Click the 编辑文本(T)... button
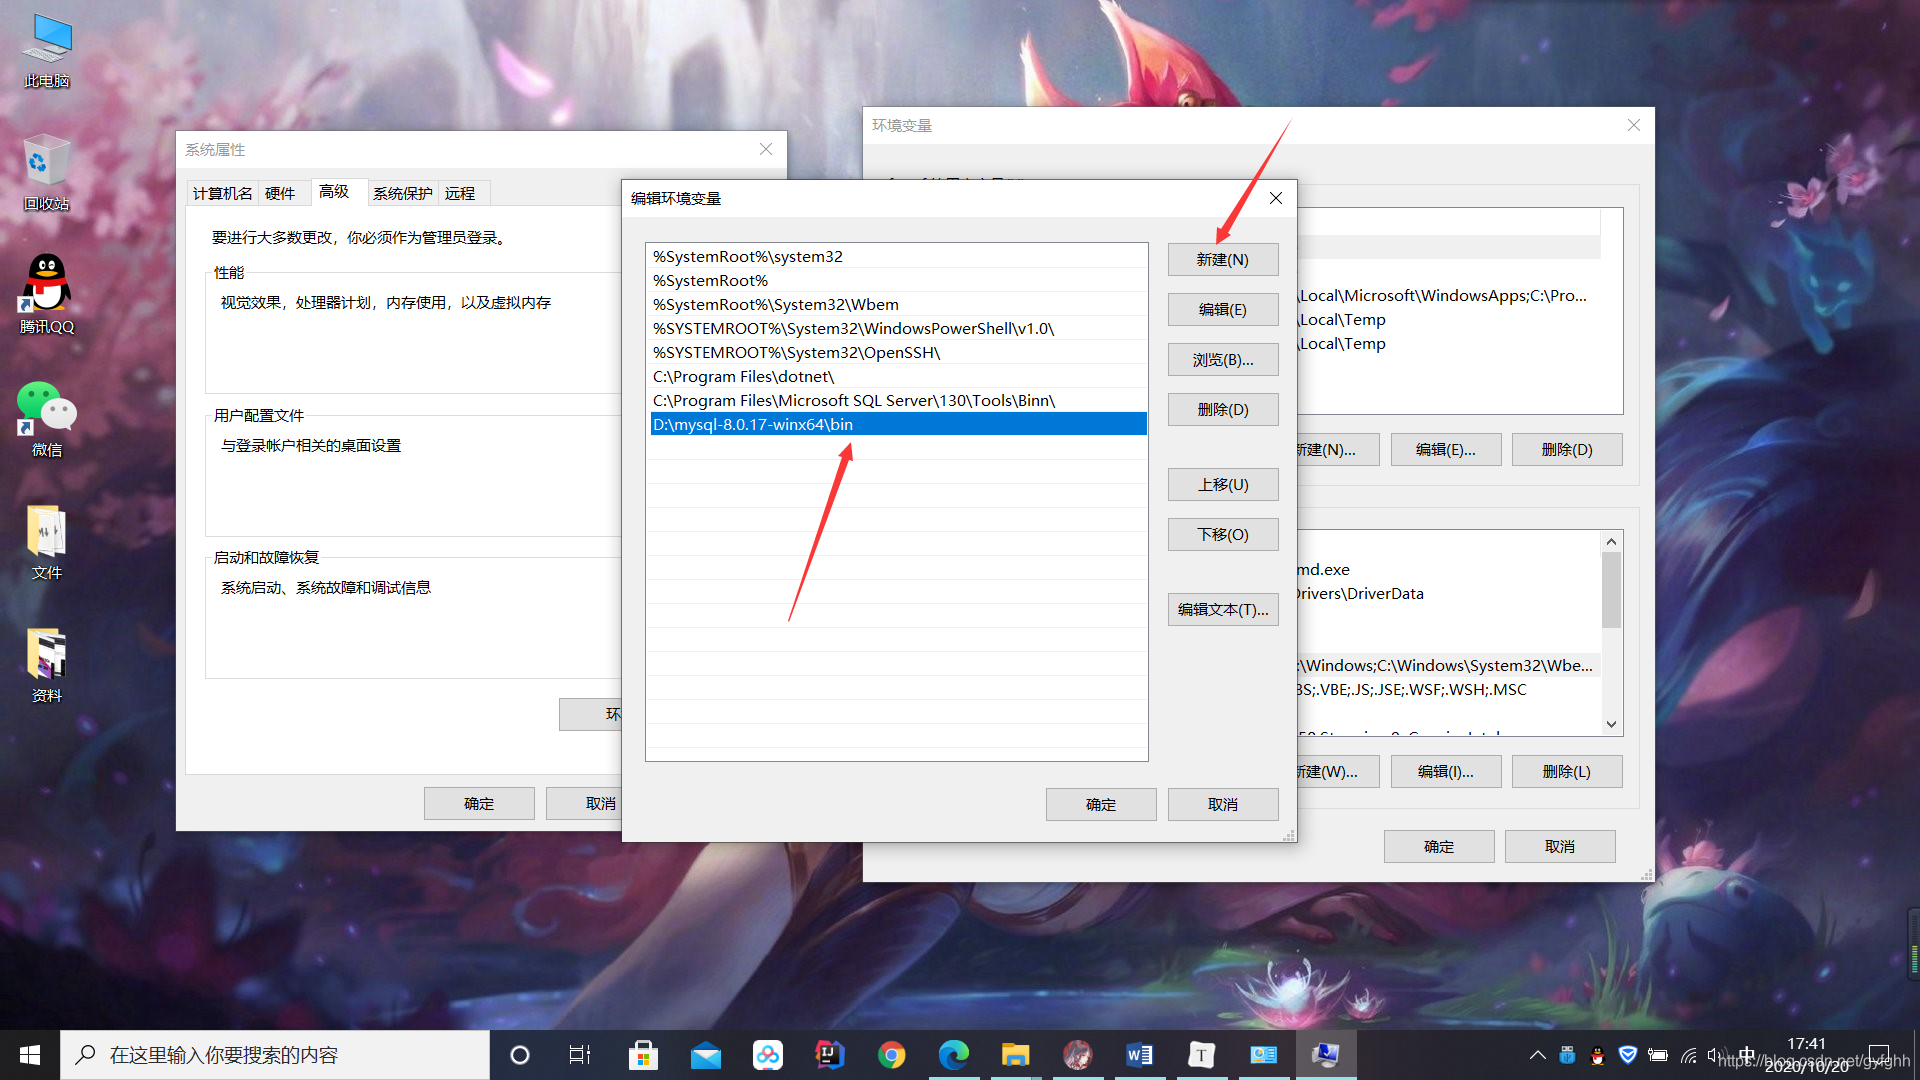The height and width of the screenshot is (1080, 1920). (x=1223, y=610)
